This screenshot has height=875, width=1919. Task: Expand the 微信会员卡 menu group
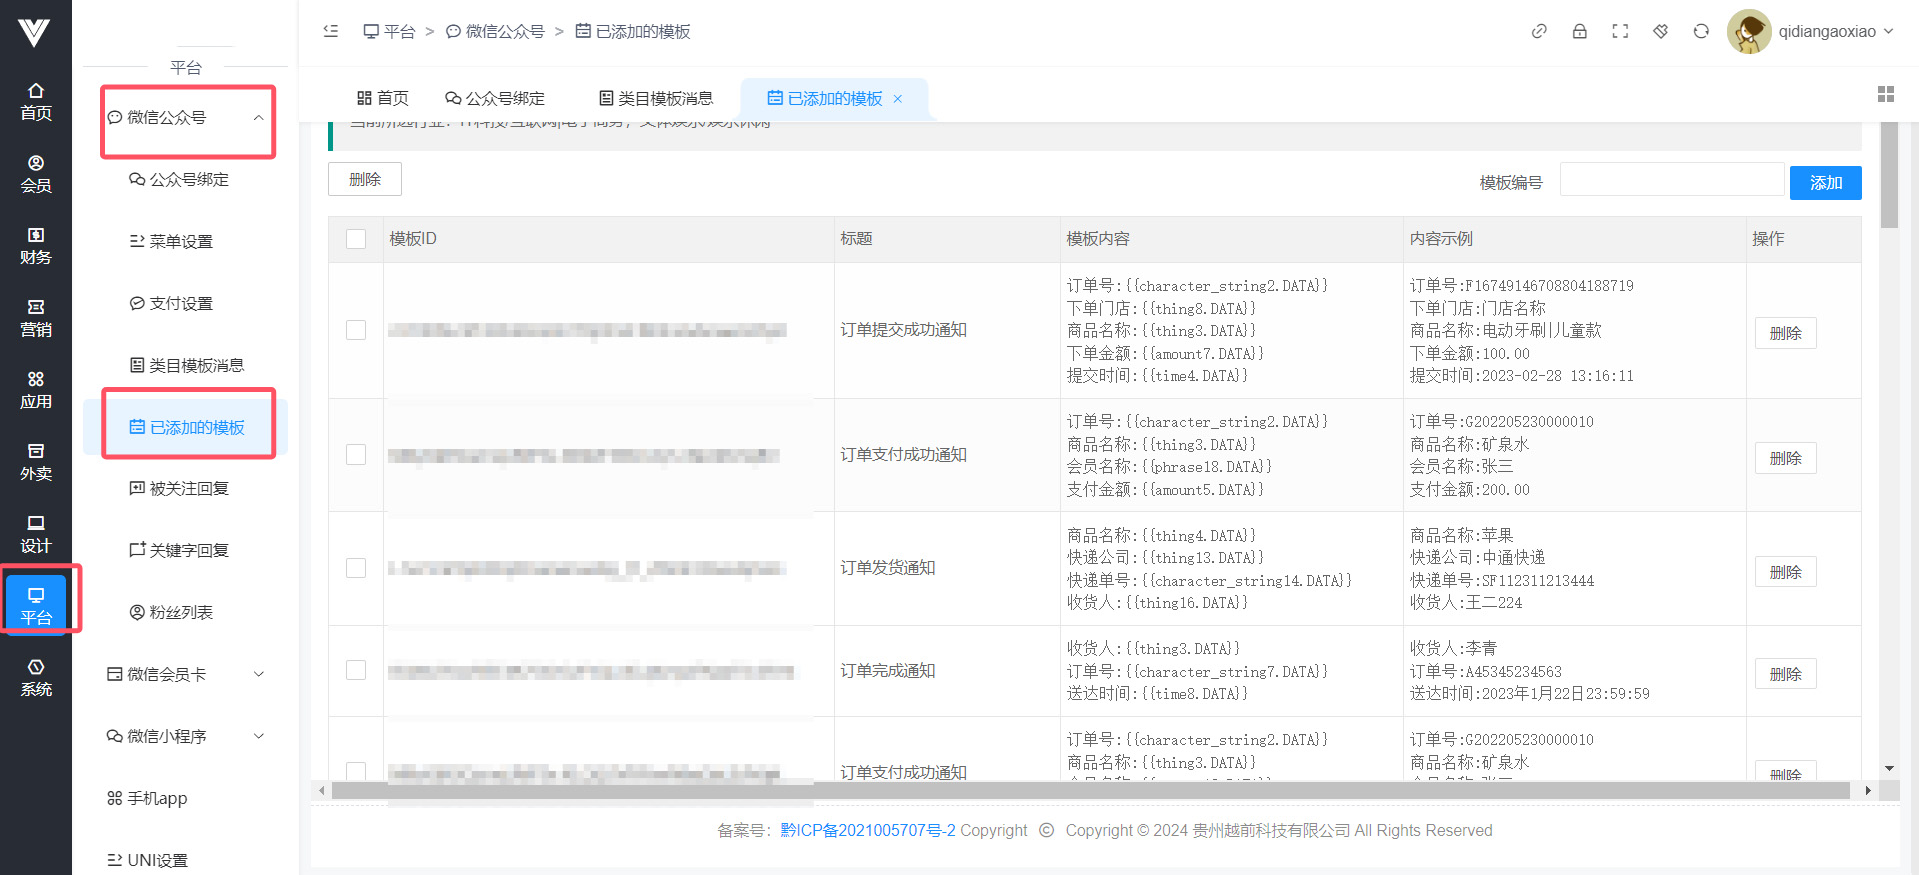(x=186, y=674)
